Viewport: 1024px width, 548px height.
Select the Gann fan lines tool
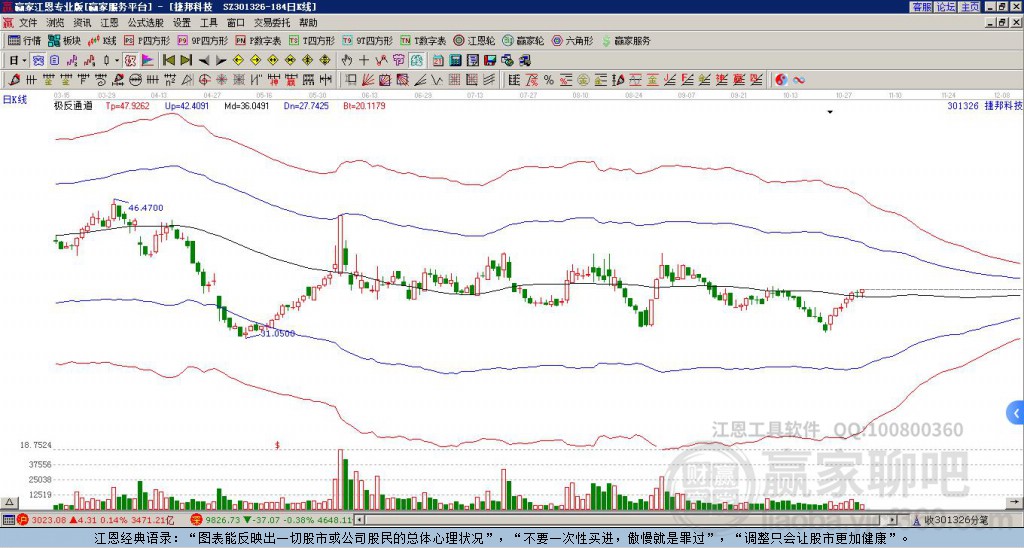point(368,80)
